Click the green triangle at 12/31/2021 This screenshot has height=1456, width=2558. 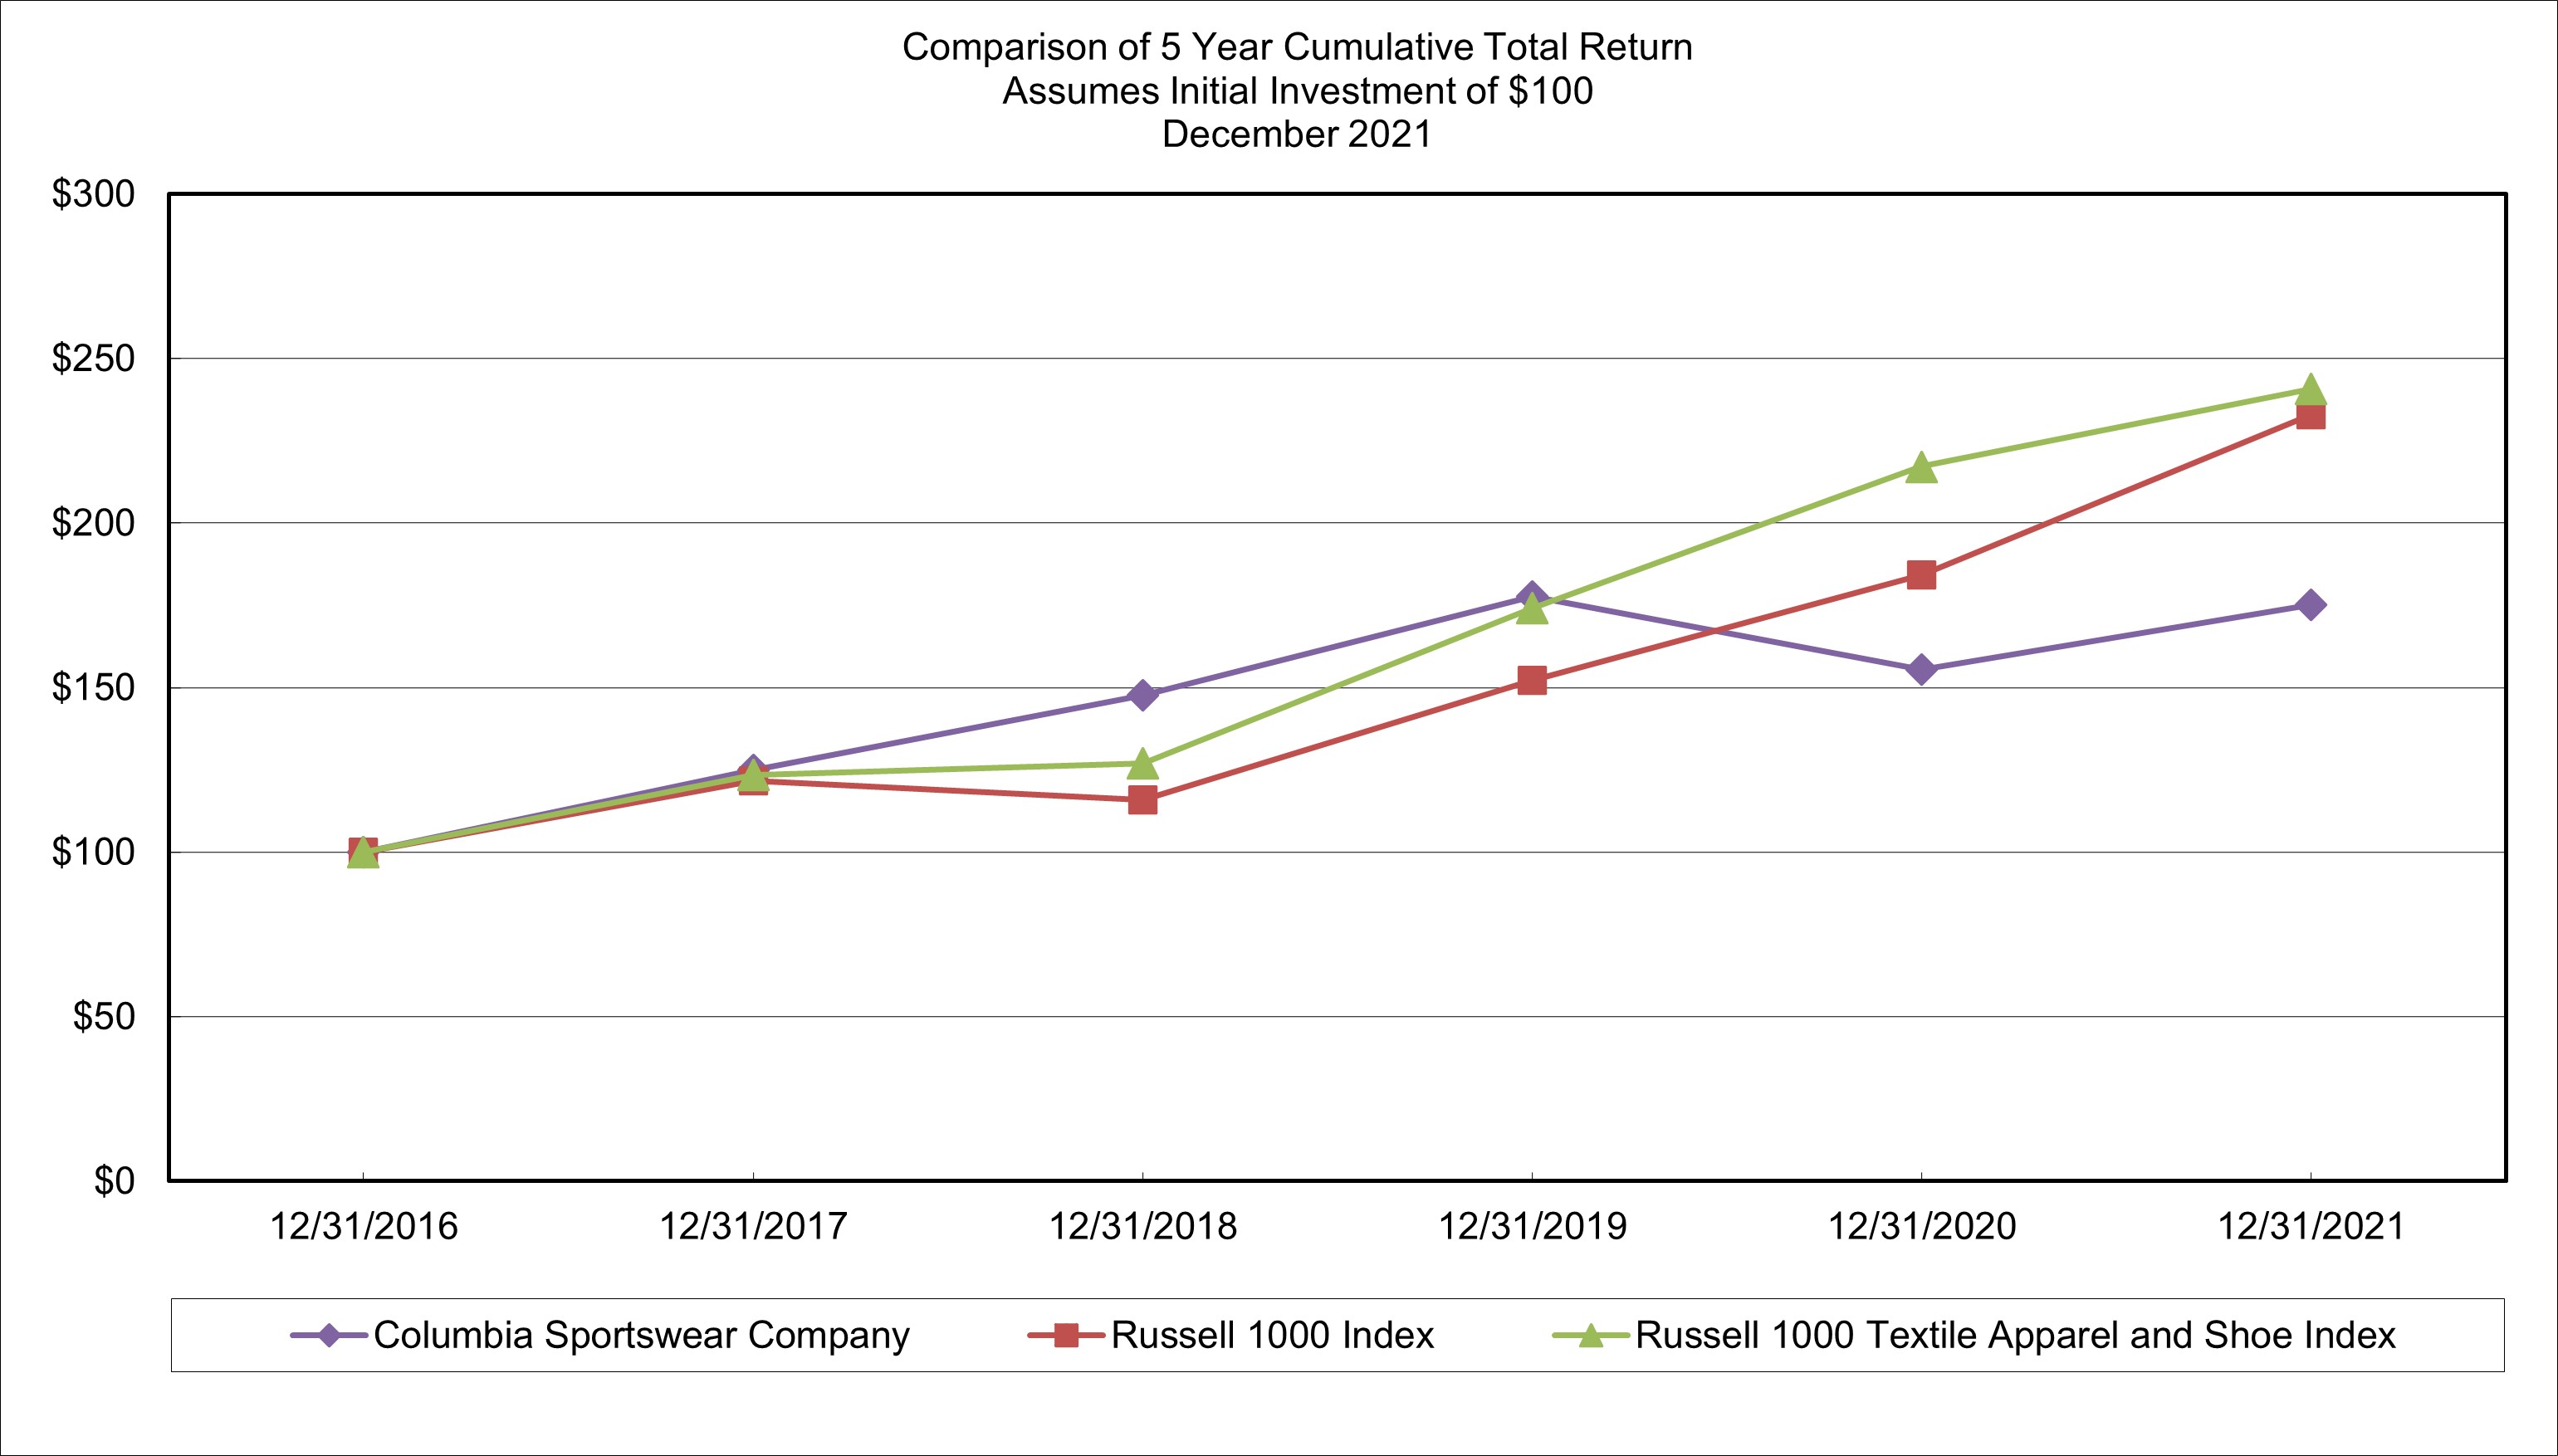2310,389
